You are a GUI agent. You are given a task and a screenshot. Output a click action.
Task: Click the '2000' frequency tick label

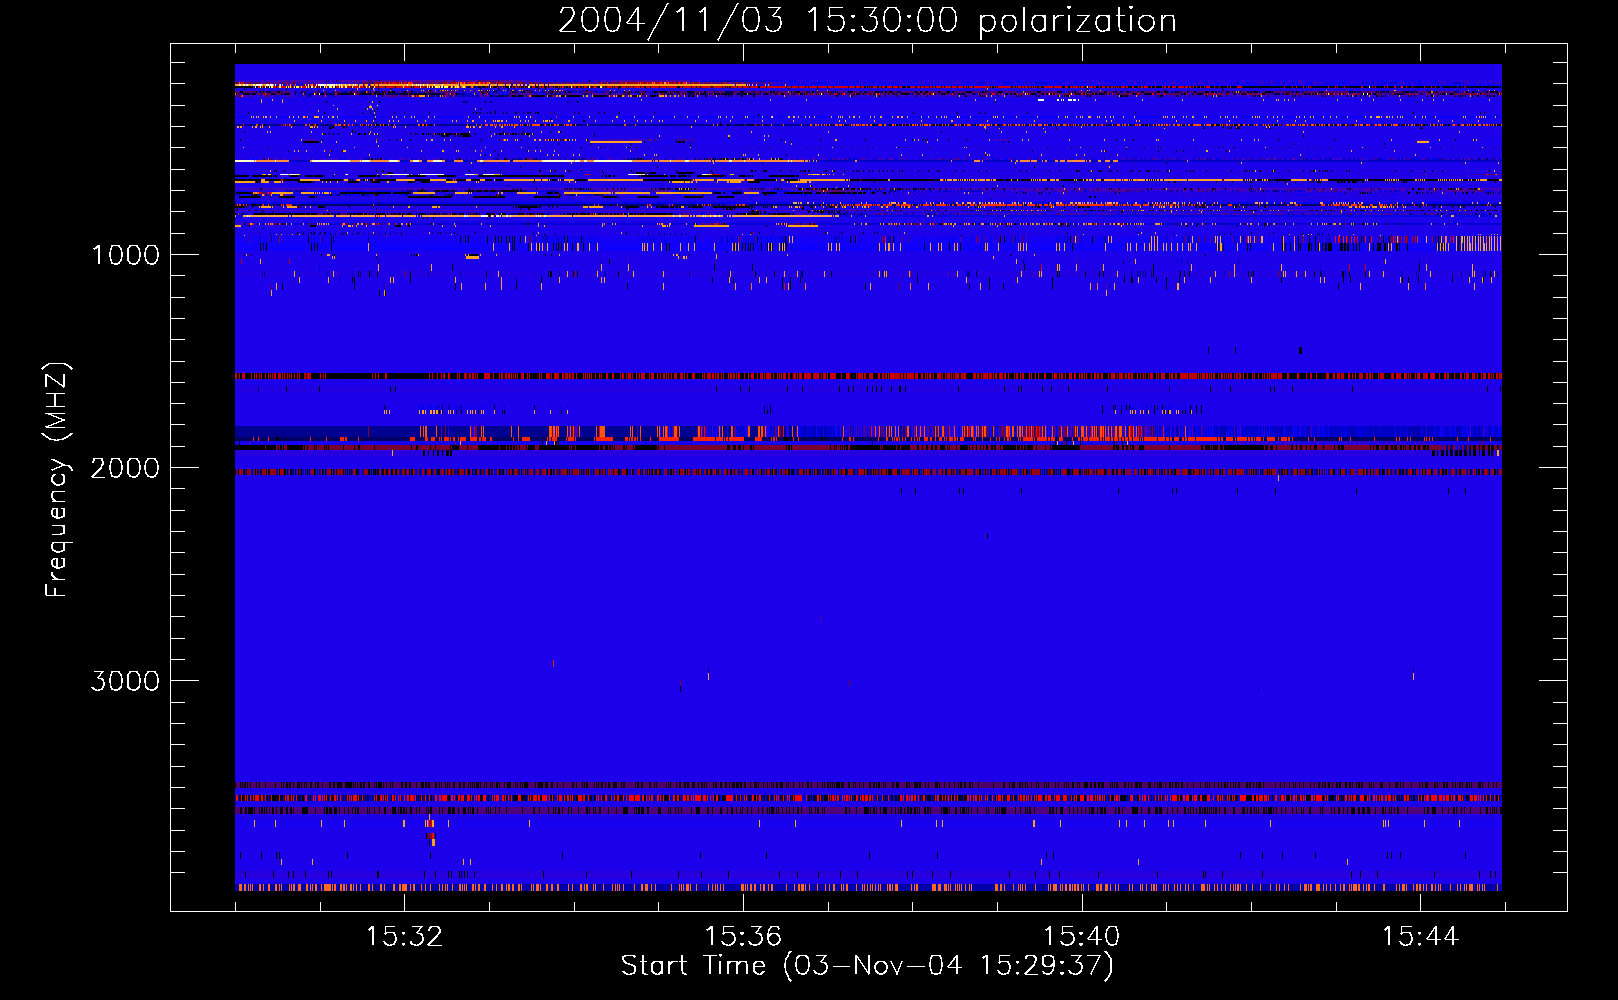click(125, 468)
